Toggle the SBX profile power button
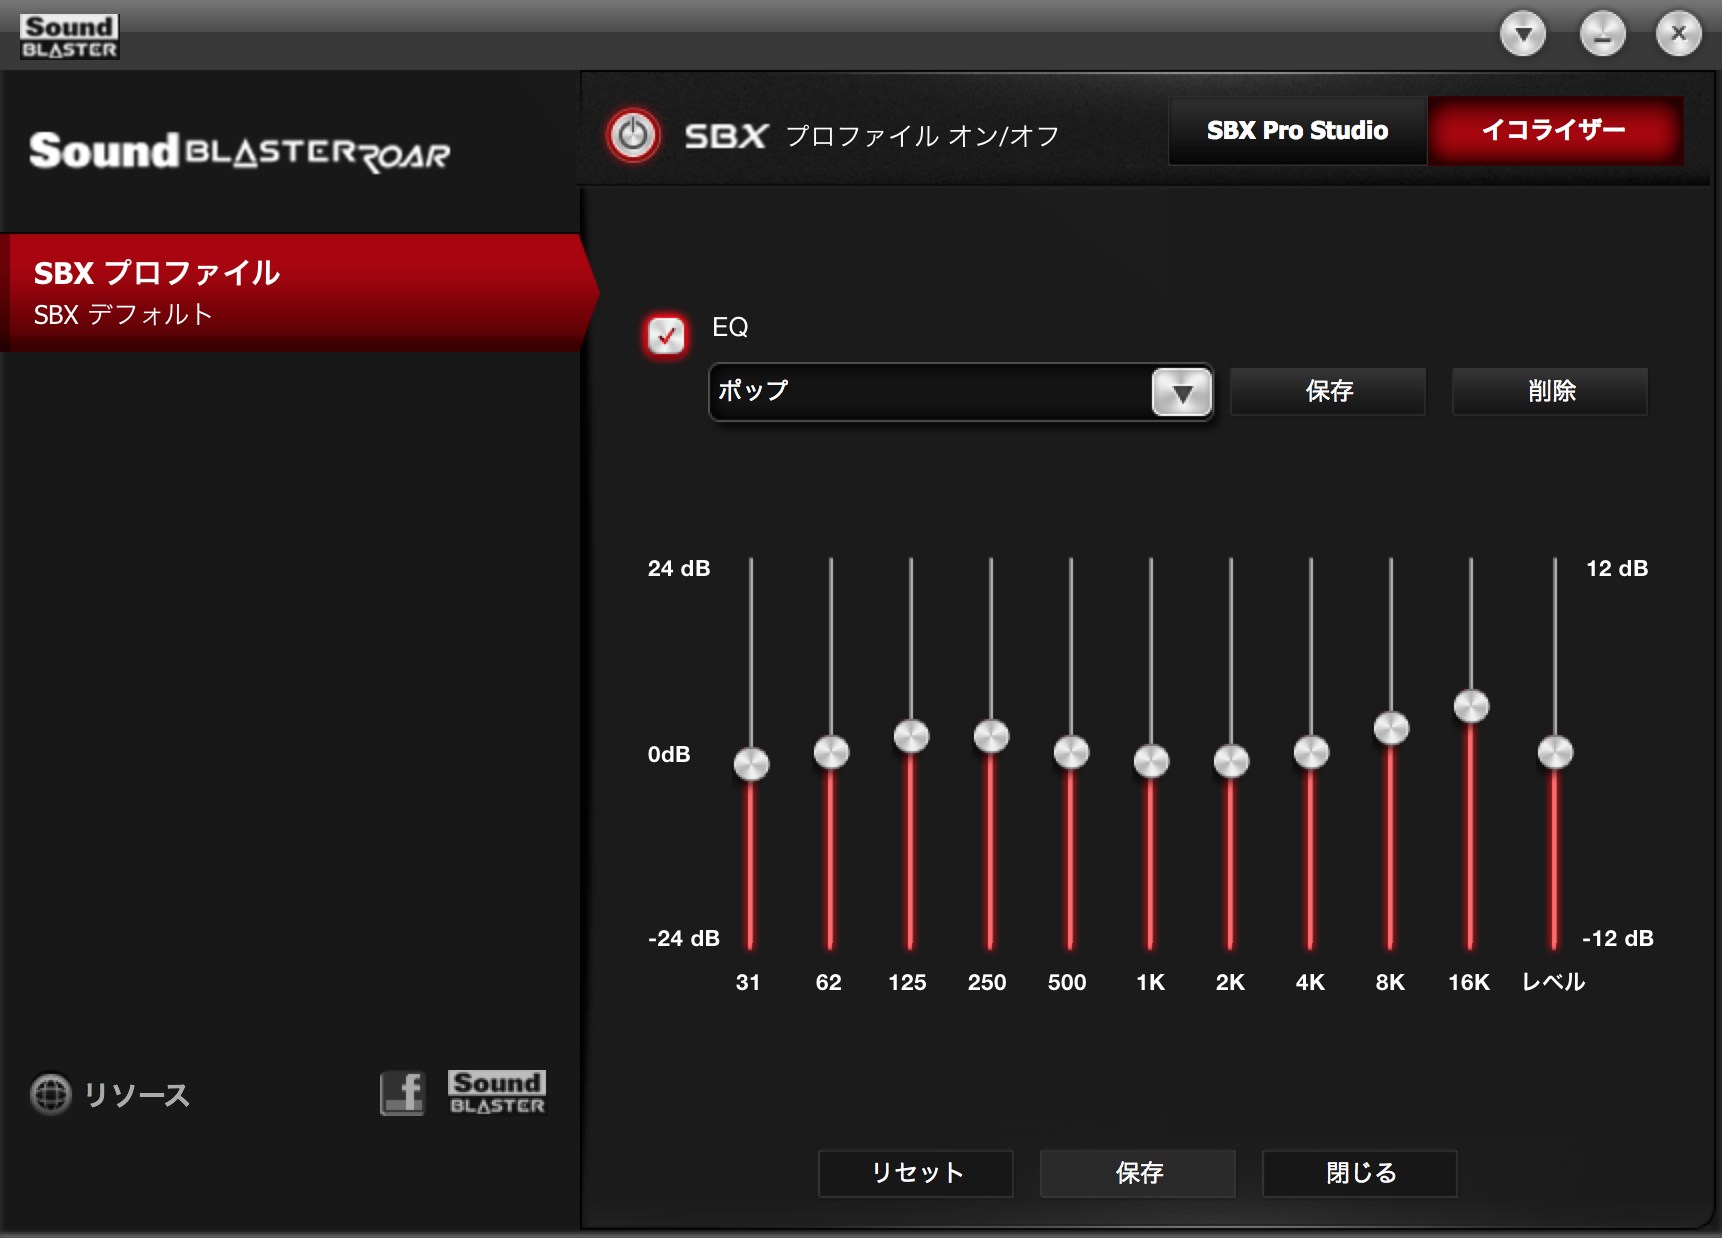 coord(633,135)
